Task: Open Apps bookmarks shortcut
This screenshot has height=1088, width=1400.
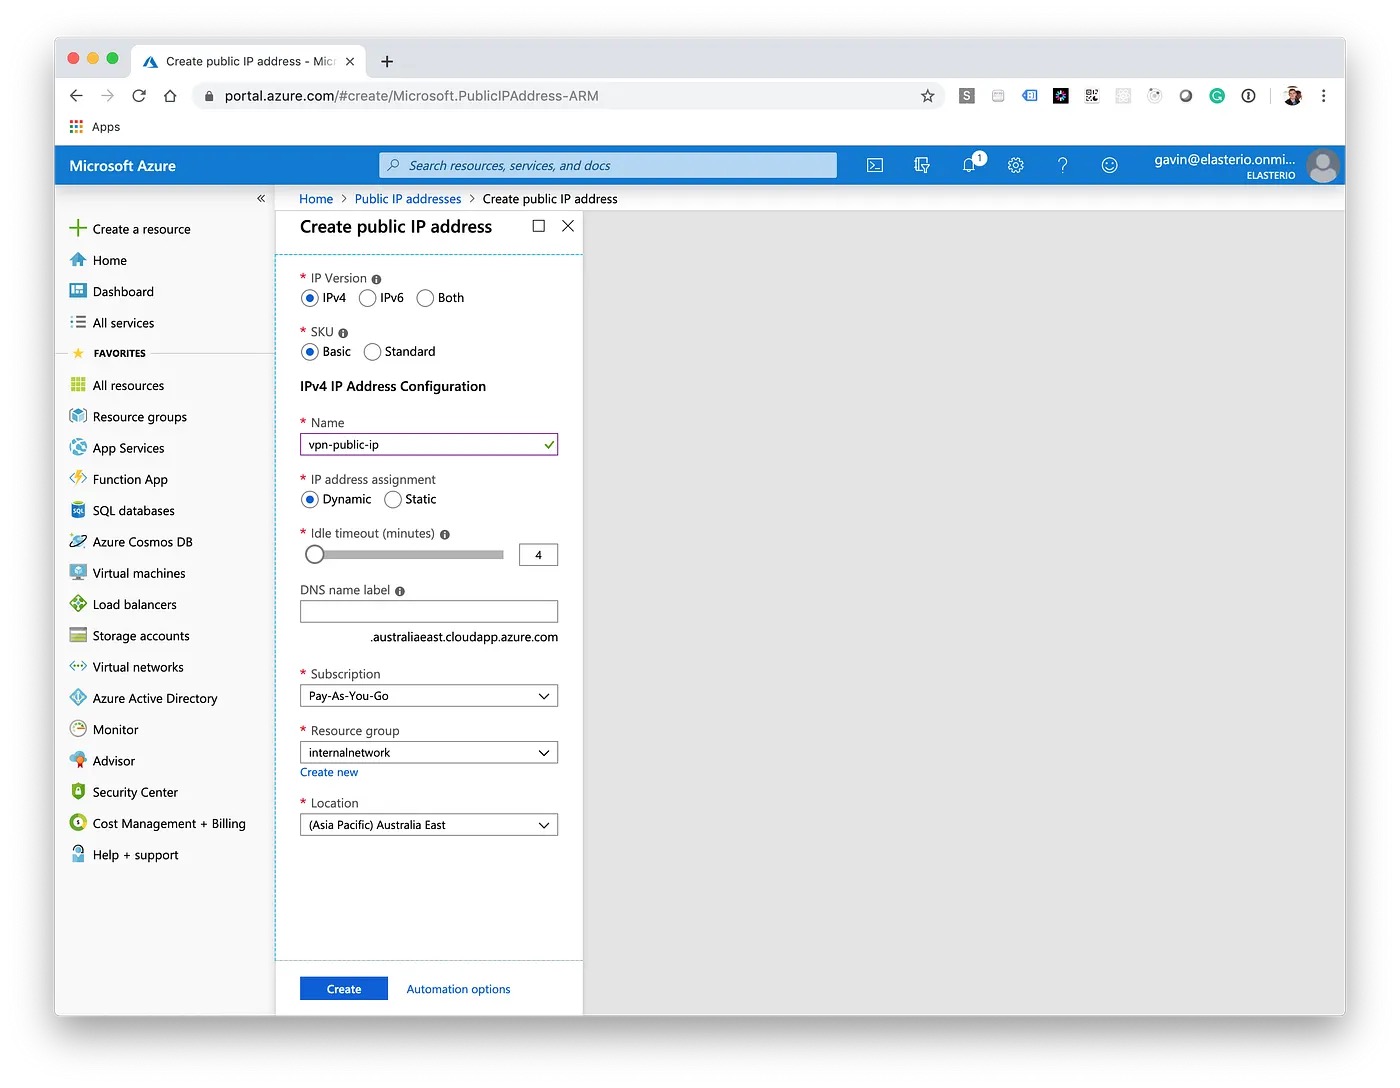Action: (x=95, y=127)
